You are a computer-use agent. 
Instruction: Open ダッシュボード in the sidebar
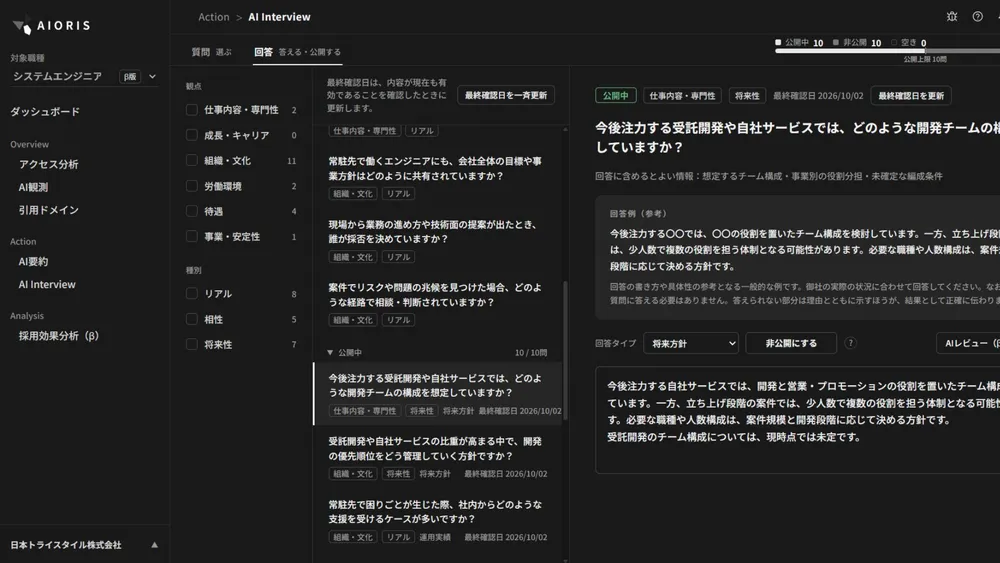(x=45, y=112)
